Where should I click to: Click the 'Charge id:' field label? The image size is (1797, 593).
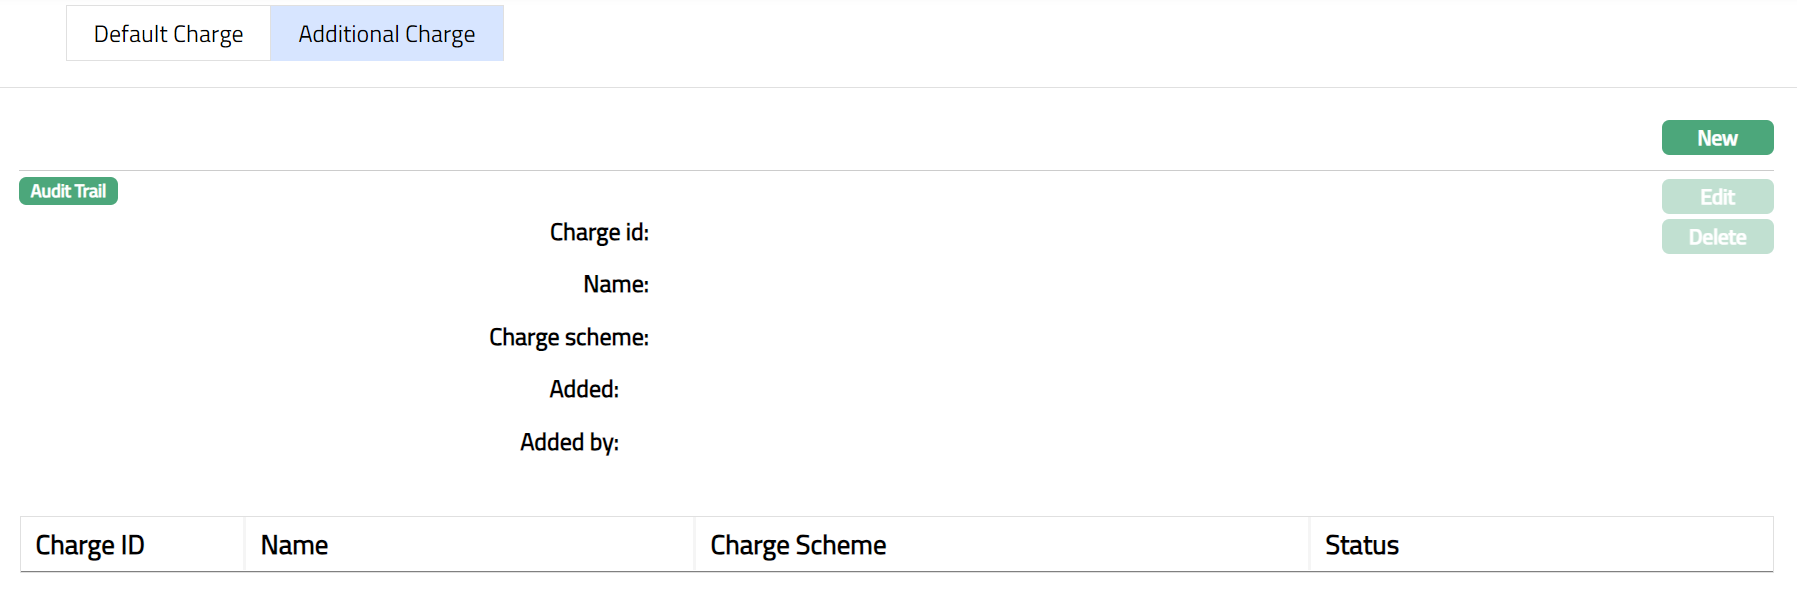coord(598,233)
